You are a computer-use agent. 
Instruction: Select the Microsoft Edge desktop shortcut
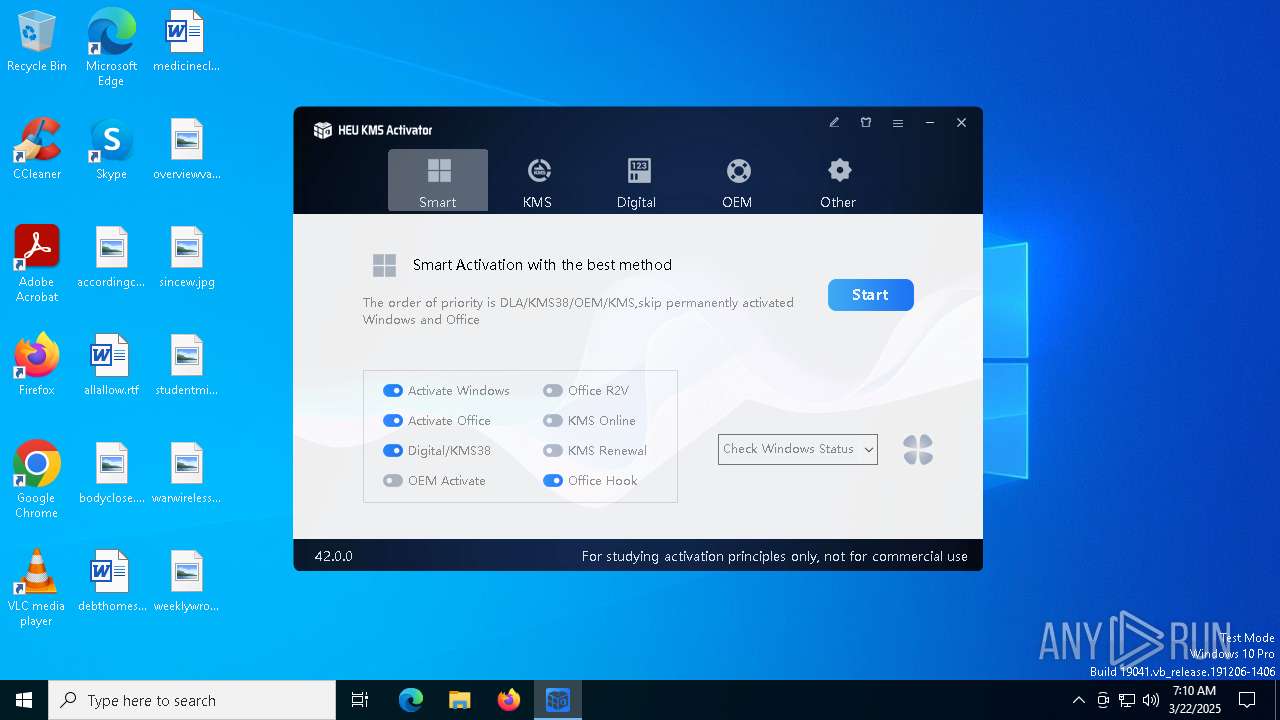[111, 48]
